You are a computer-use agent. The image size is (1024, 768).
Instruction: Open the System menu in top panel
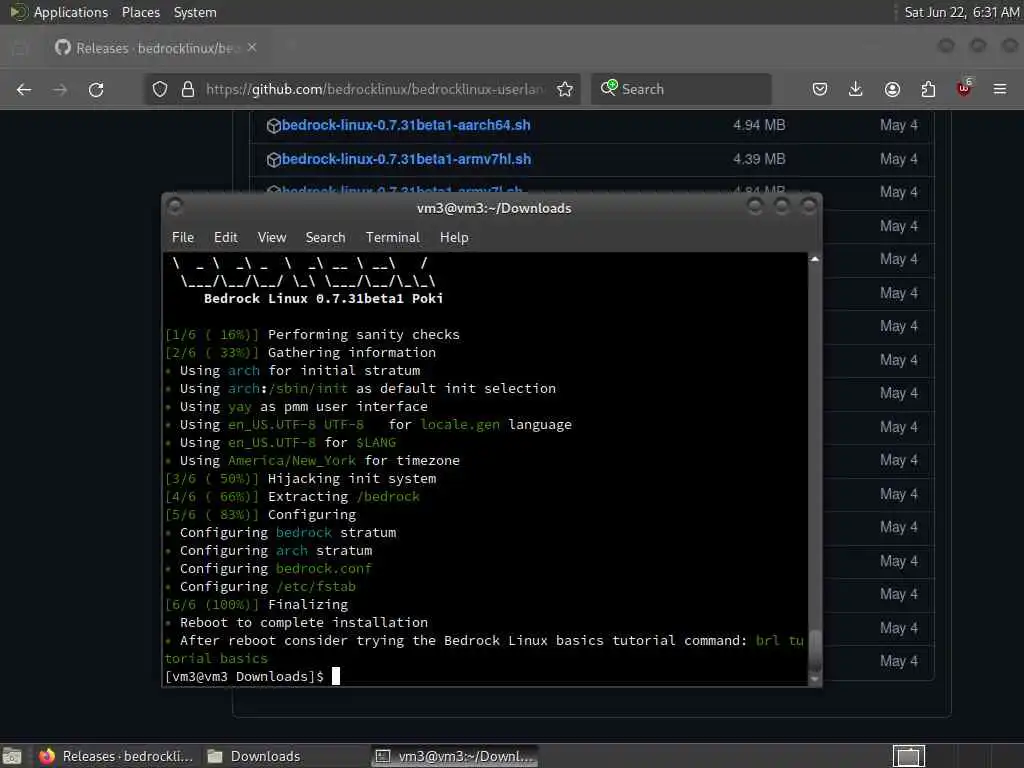pos(195,12)
